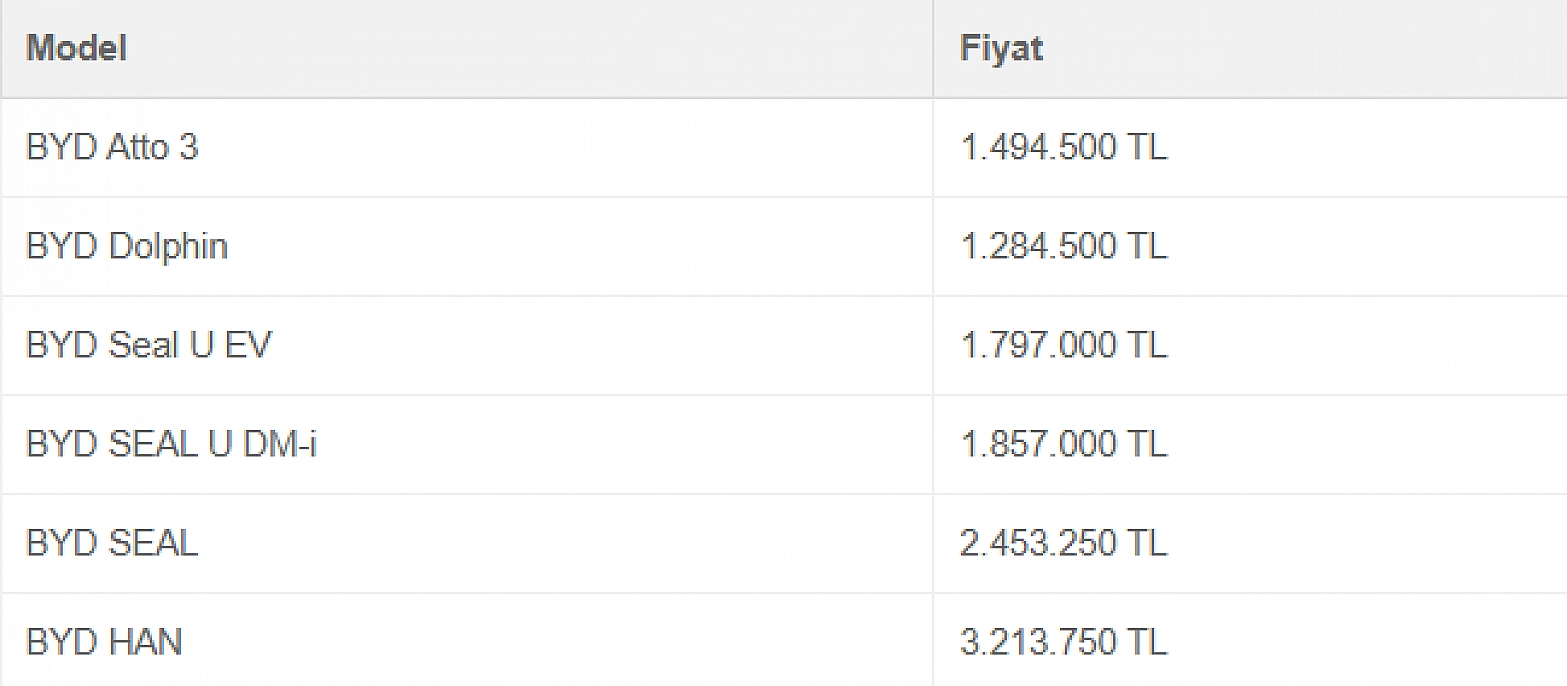Click the HAN text in last row
The width and height of the screenshot is (1567, 686).
[x=145, y=642]
